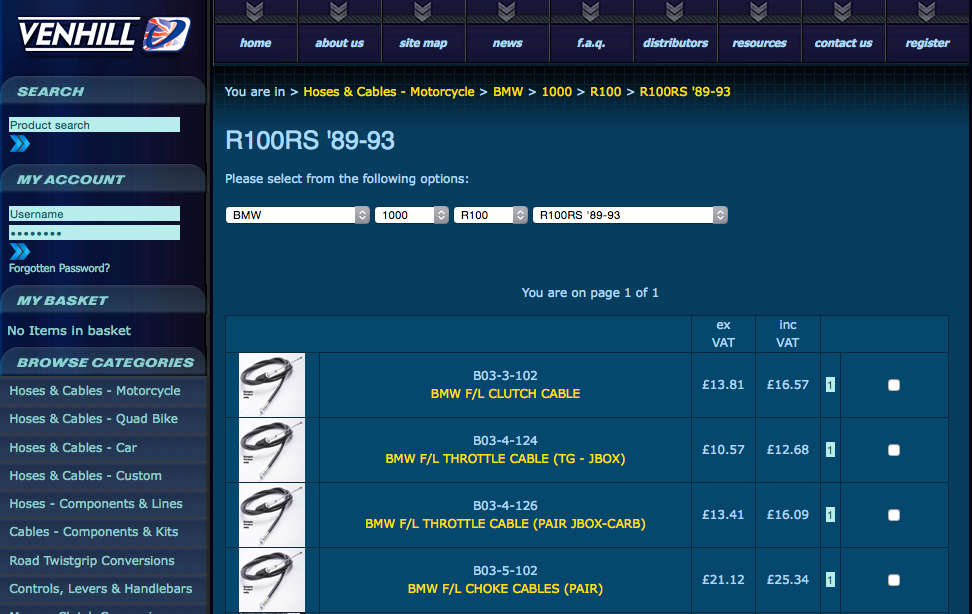This screenshot has height=614, width=972.
Task: Open the 1000 engine size dropdown
Action: tap(412, 215)
